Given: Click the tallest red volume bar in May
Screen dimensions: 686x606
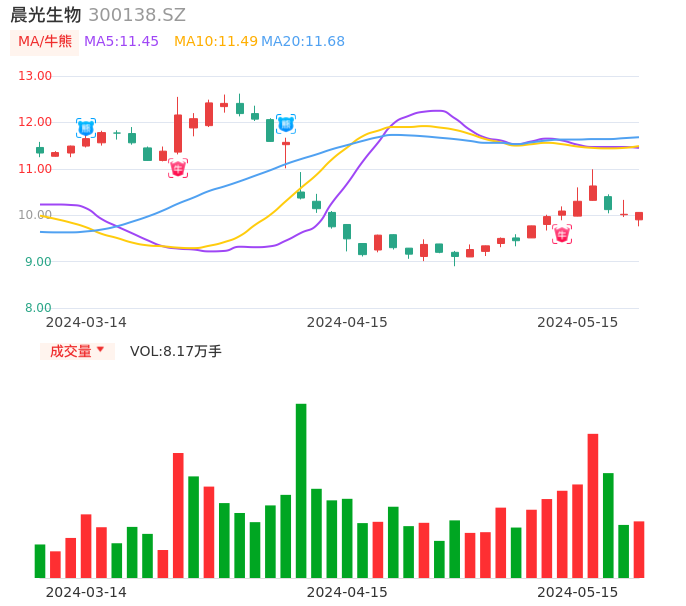Looking at the screenshot, I should 593,505.
